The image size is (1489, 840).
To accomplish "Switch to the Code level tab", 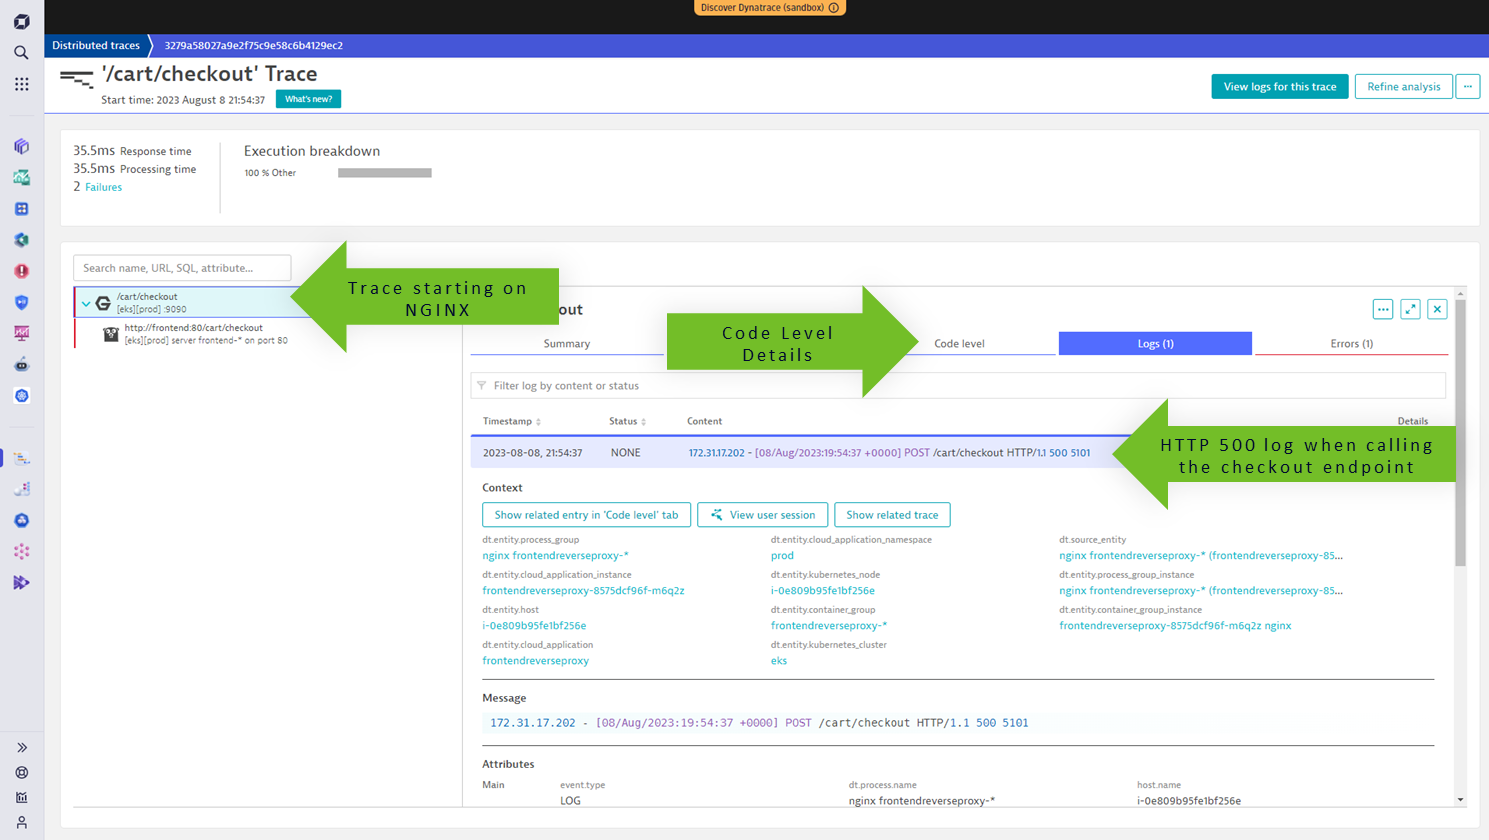I will click(958, 343).
